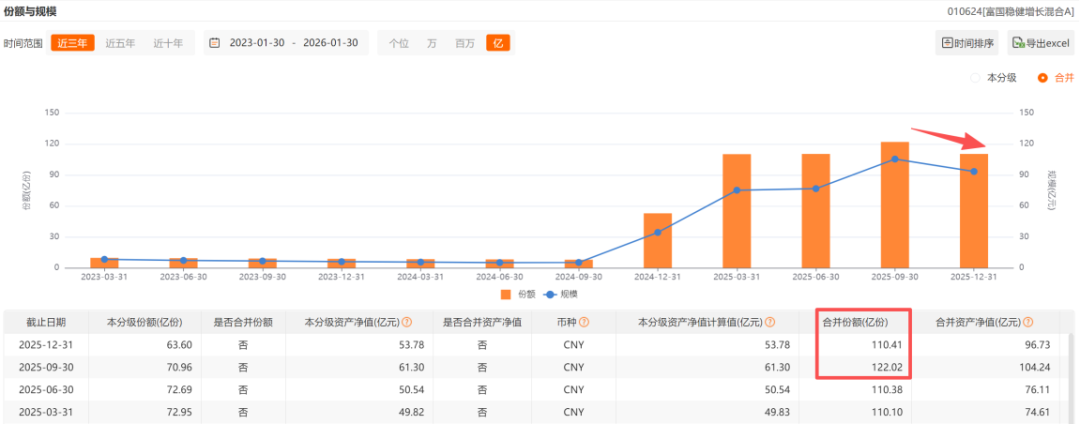Select the 2025-09-30 date cell
This screenshot has height=424, width=1080.
[x=47, y=368]
